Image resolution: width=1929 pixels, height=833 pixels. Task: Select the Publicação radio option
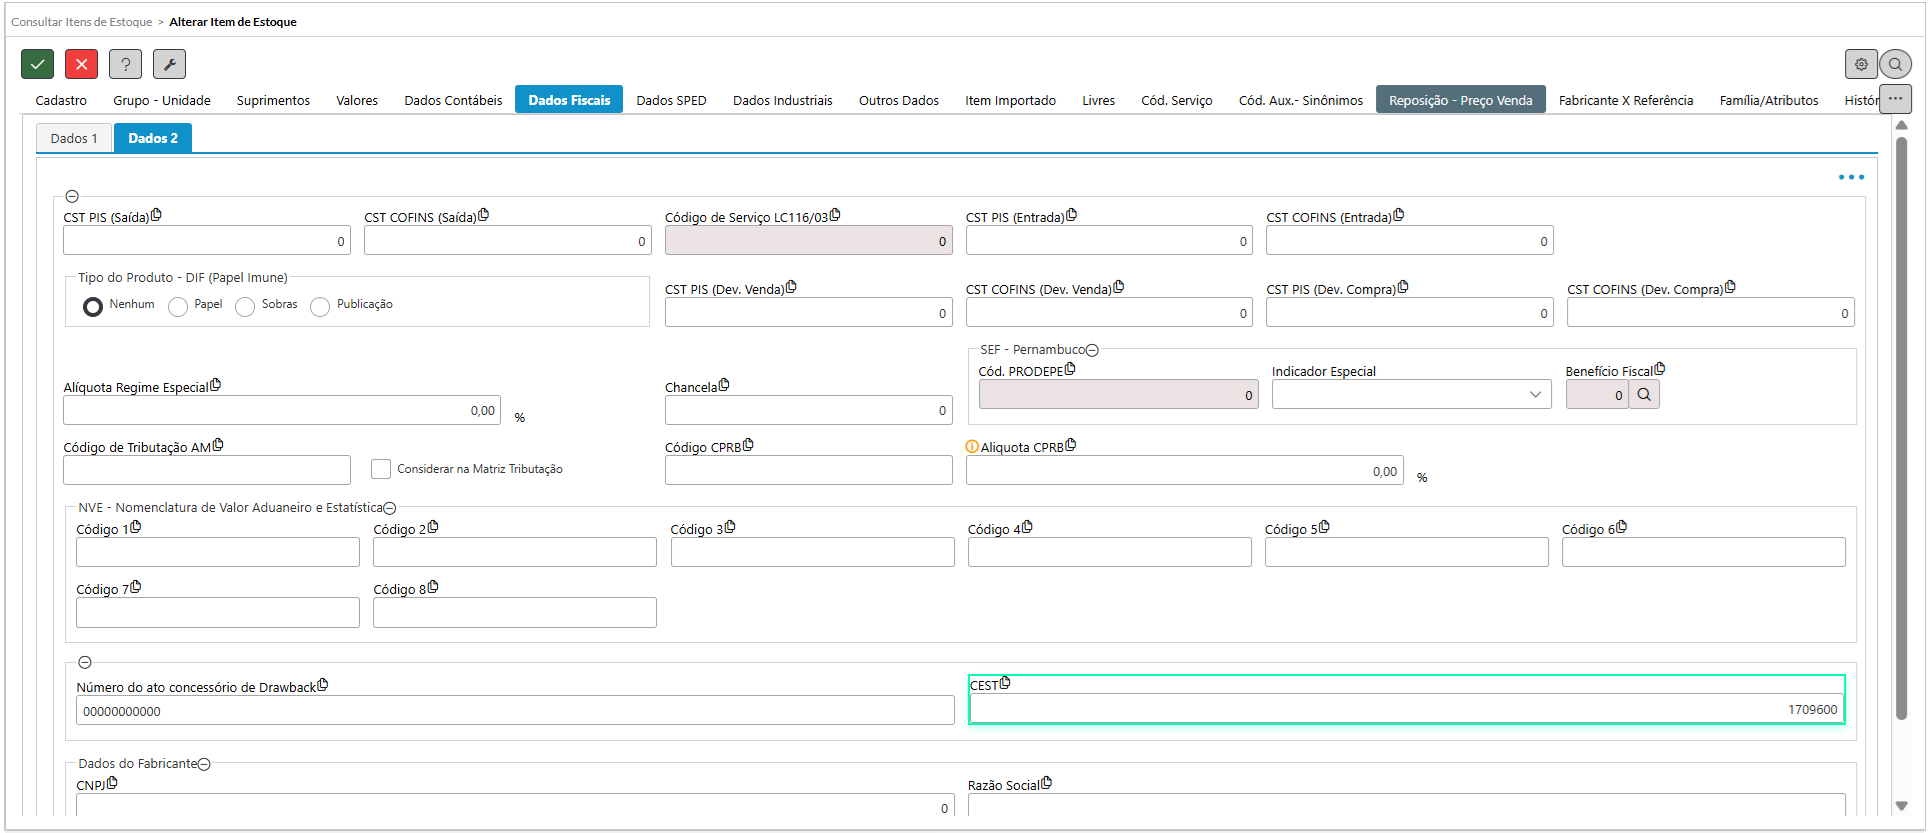320,307
